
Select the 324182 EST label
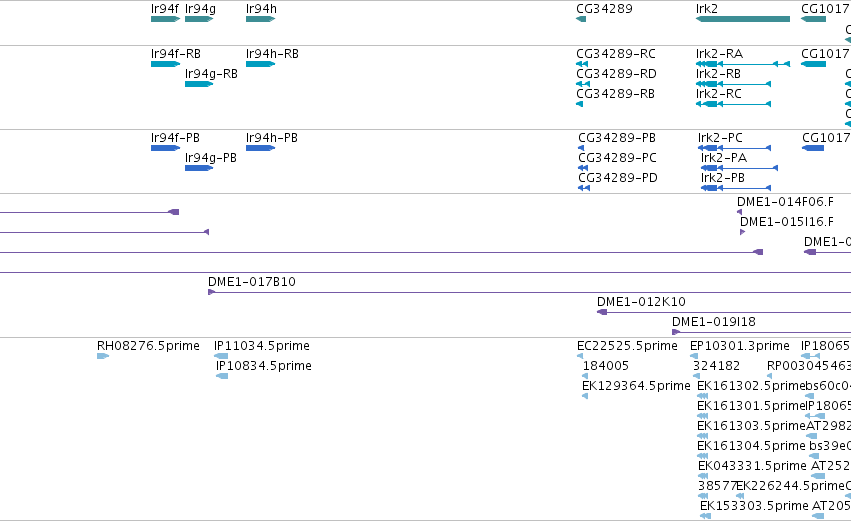click(716, 366)
